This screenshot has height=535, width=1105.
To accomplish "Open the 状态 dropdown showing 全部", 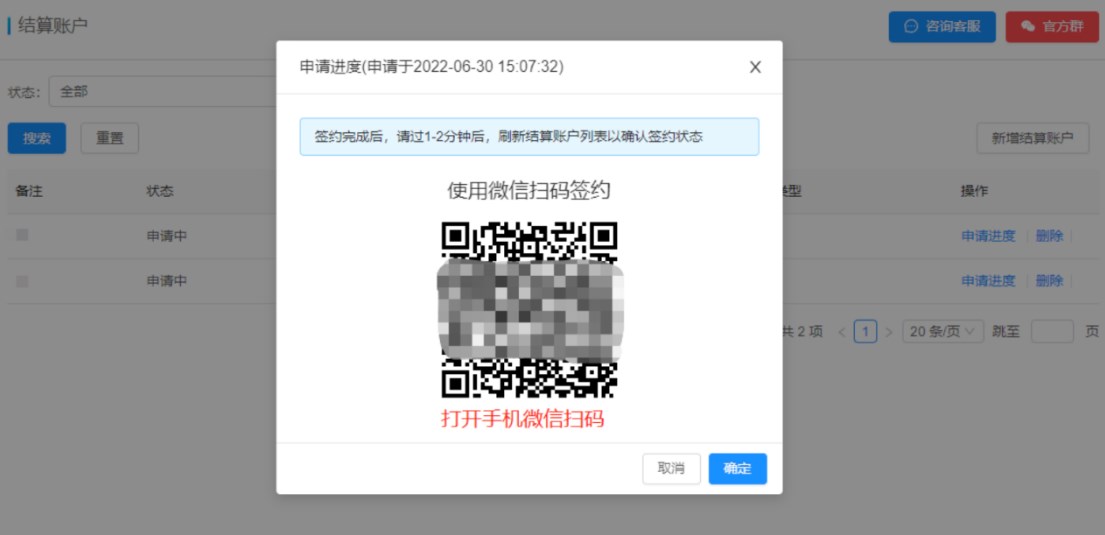I will (162, 92).
